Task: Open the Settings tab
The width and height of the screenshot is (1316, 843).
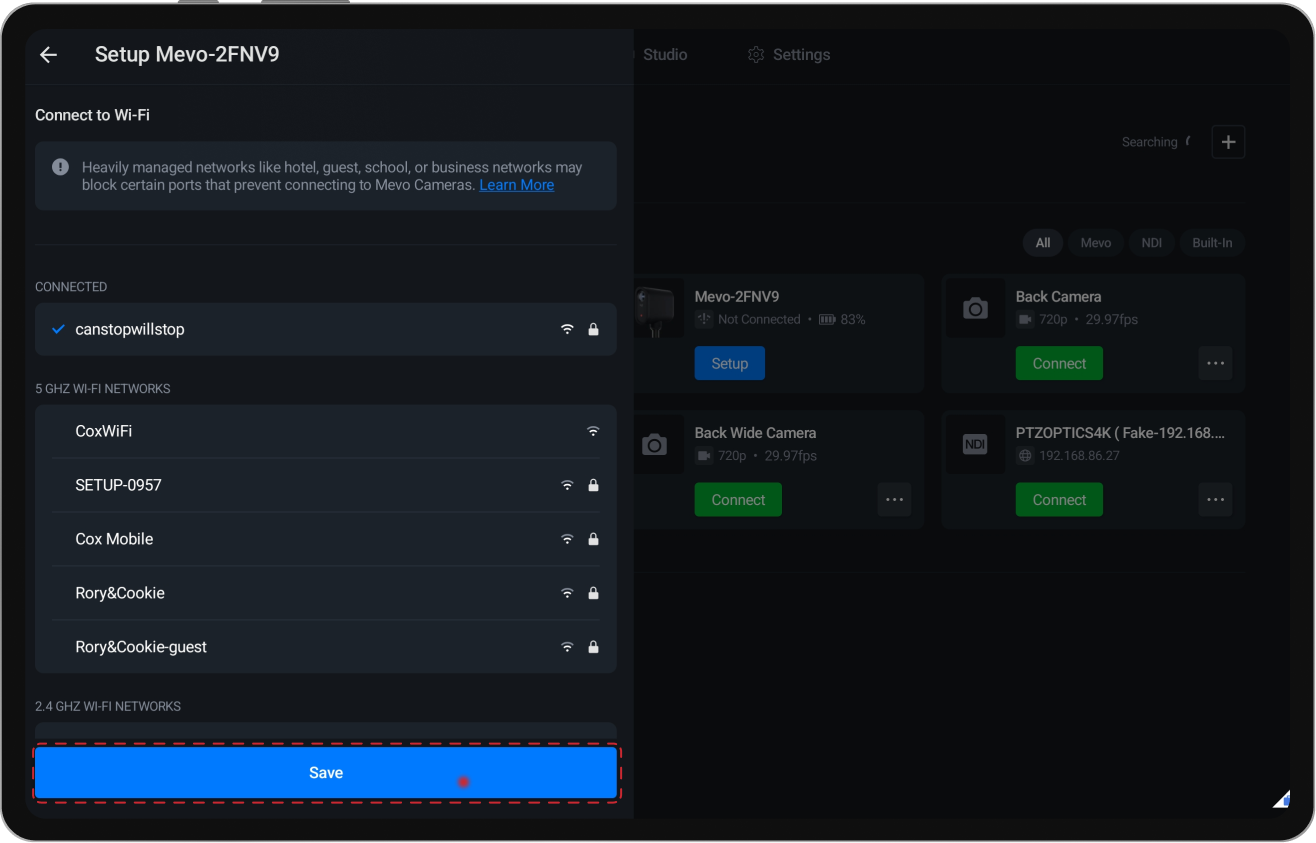Action: (790, 55)
